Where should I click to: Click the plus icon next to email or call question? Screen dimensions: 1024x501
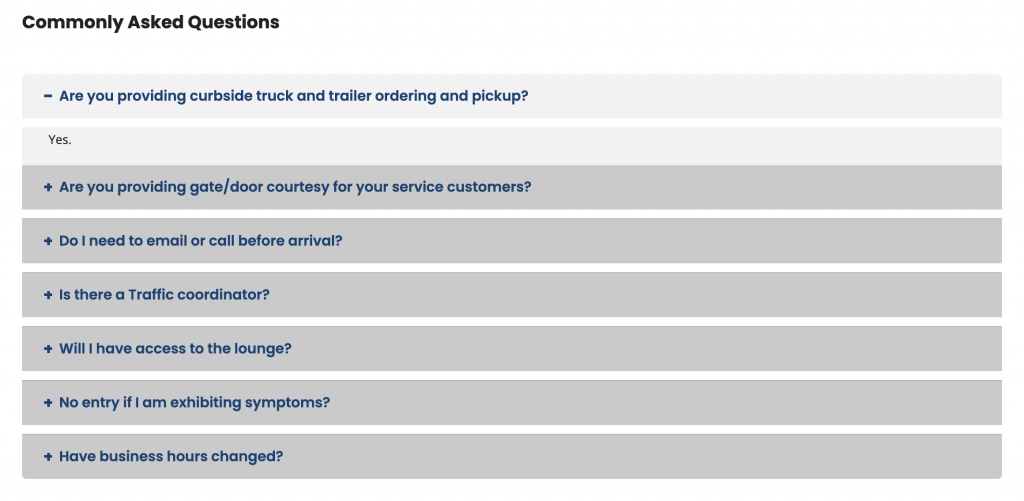click(48, 242)
